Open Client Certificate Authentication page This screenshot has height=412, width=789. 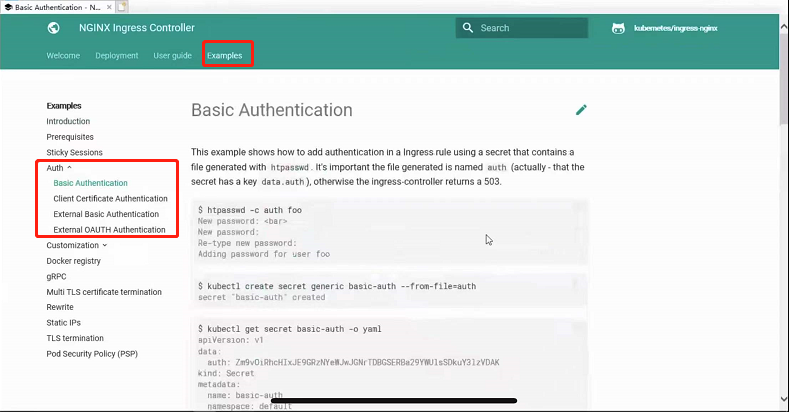click(x=110, y=199)
